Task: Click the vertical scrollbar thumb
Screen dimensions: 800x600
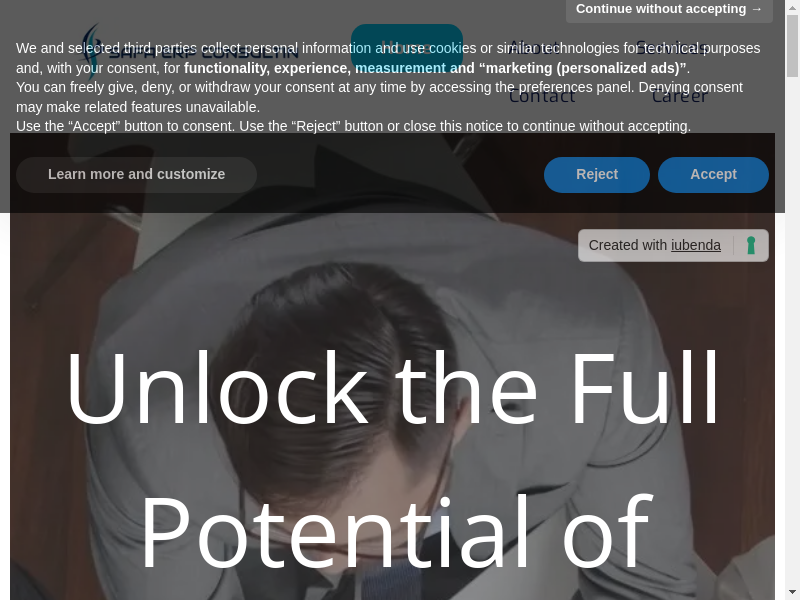Action: [792, 46]
